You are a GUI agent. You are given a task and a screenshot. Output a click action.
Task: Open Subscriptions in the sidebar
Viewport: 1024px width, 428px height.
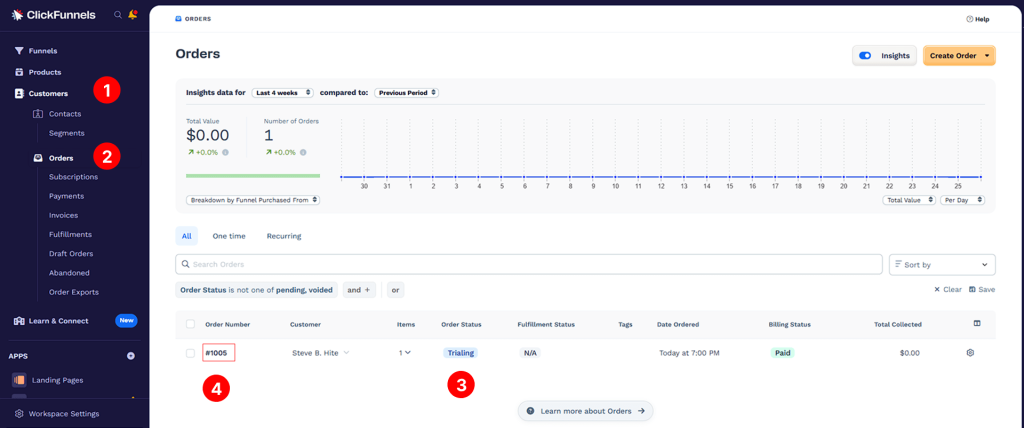[74, 176]
